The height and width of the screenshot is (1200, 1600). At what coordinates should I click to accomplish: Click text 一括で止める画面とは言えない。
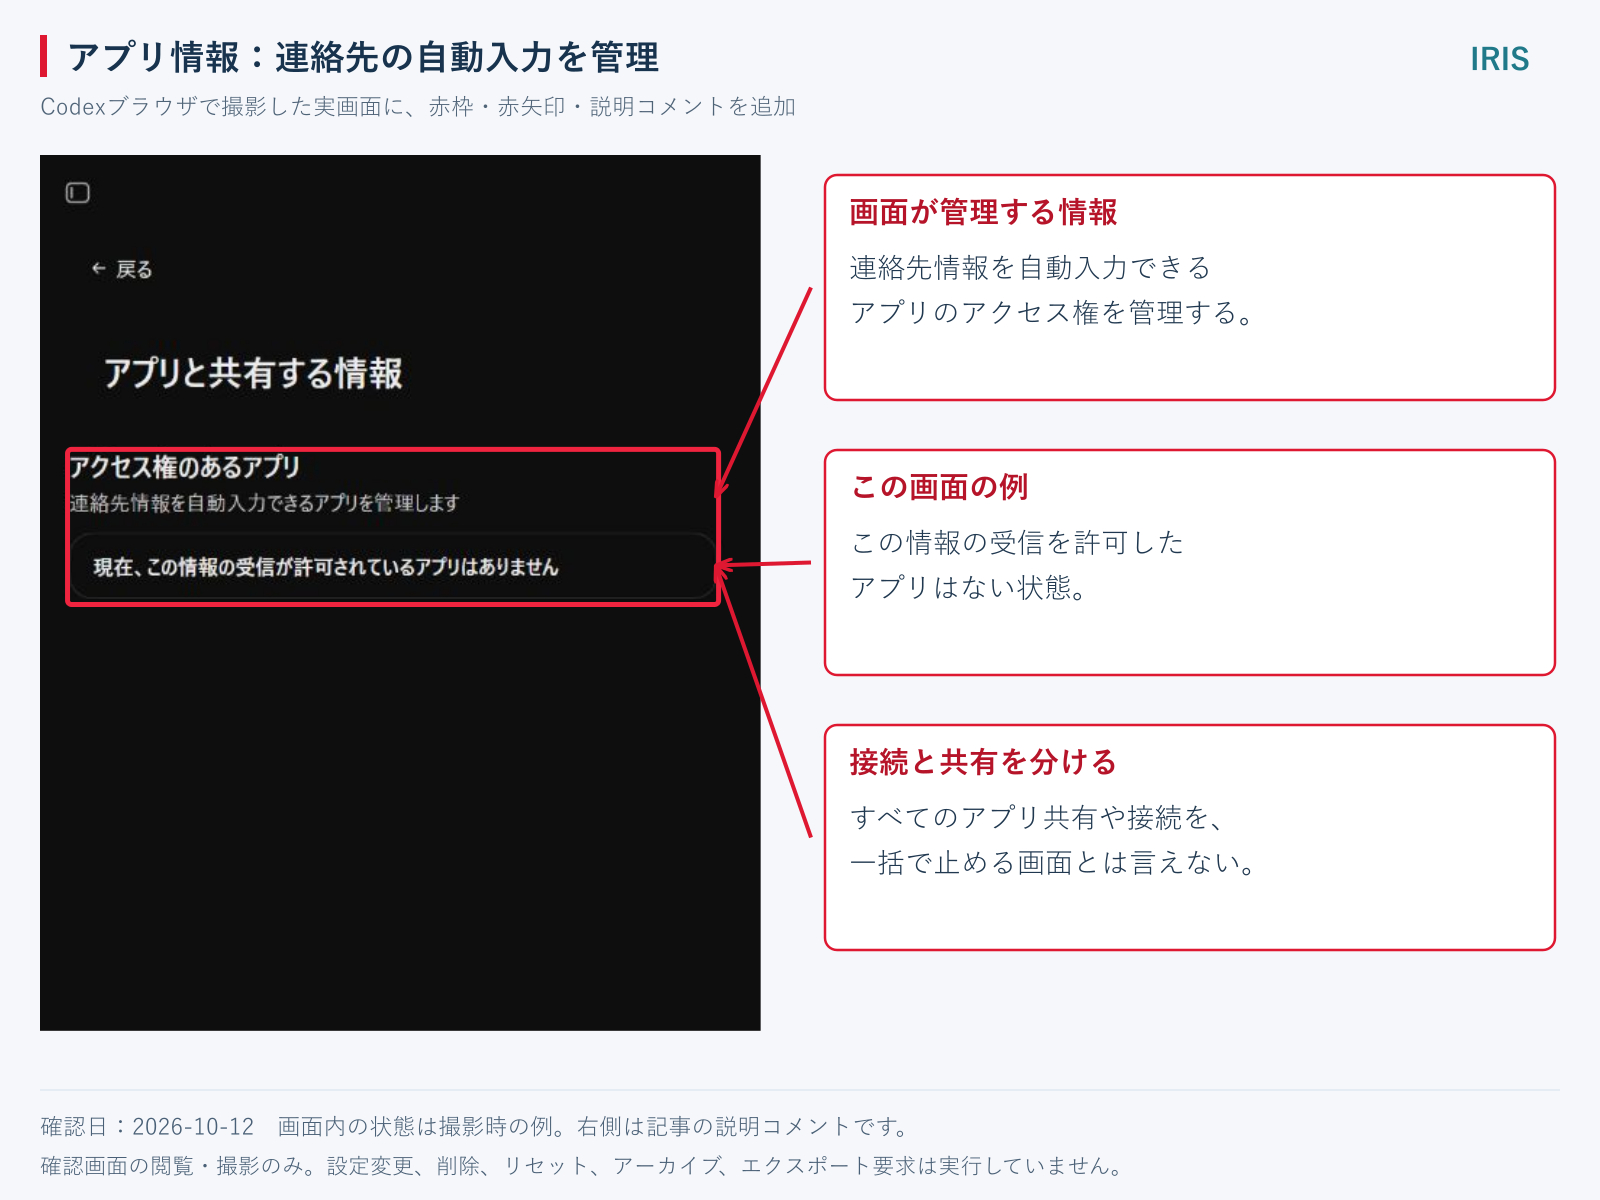(x=1052, y=862)
